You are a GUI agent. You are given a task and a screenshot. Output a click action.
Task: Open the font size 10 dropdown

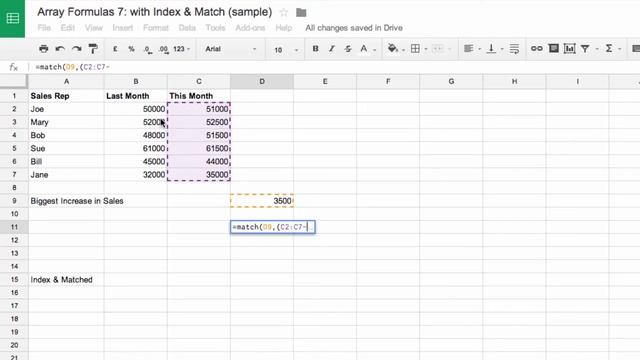pyautogui.click(x=286, y=49)
